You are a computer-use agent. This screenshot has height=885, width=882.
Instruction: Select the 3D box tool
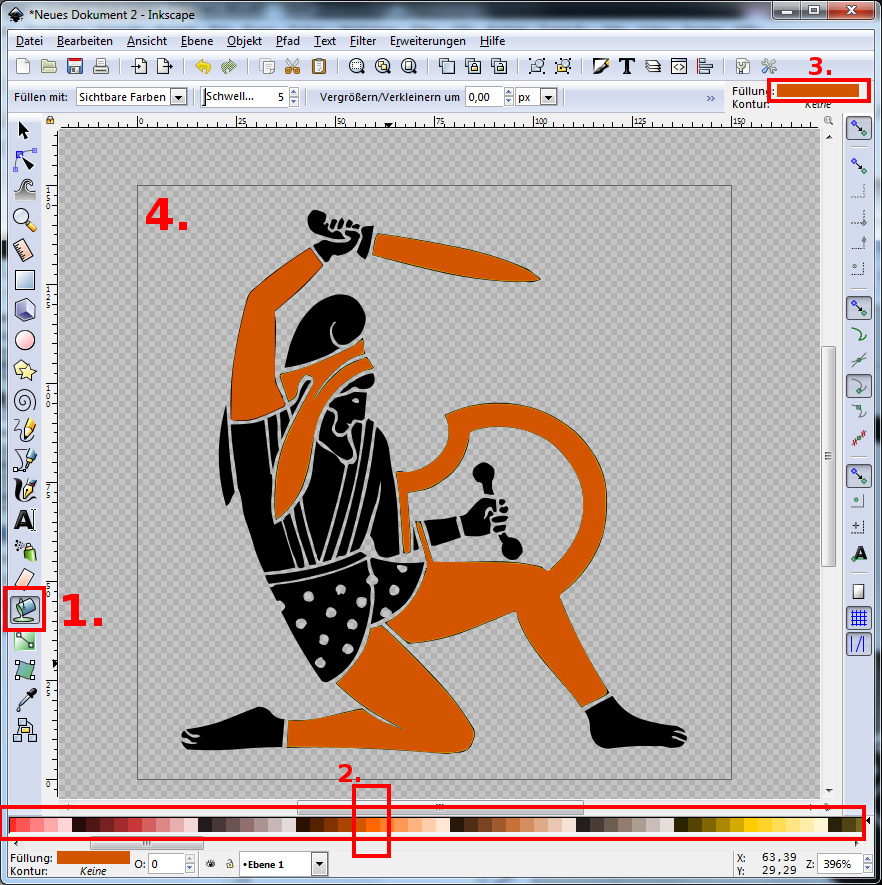click(x=25, y=310)
